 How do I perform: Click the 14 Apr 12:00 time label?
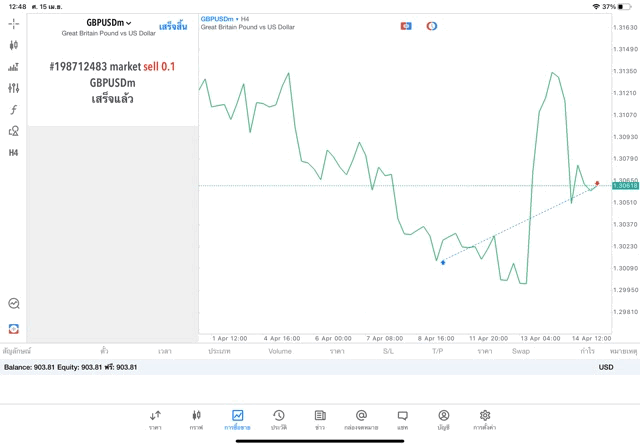[x=591, y=338]
